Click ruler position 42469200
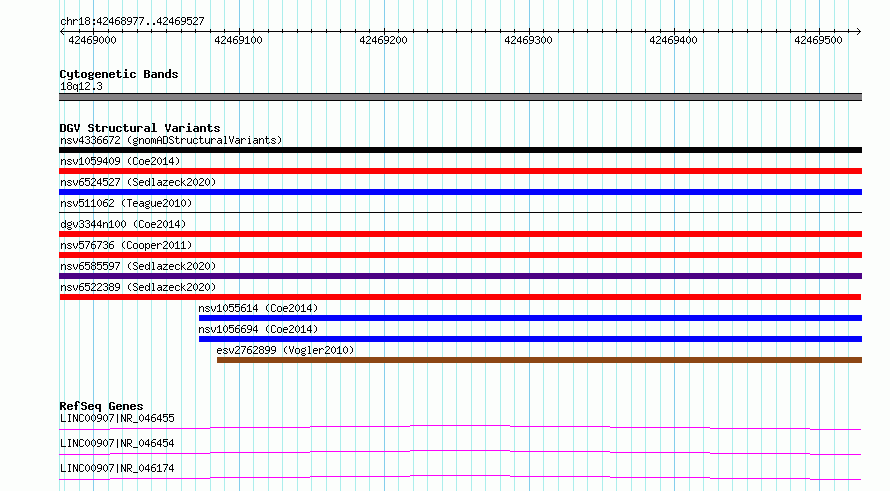 point(383,40)
